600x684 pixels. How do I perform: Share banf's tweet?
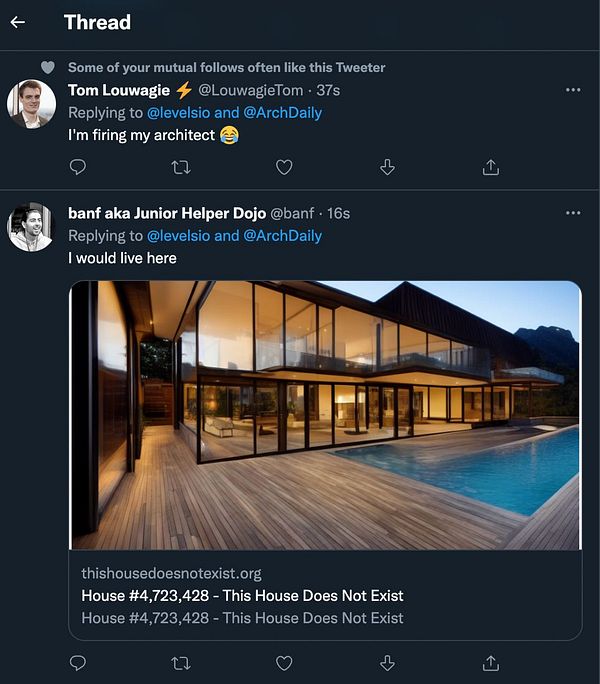pyautogui.click(x=490, y=663)
